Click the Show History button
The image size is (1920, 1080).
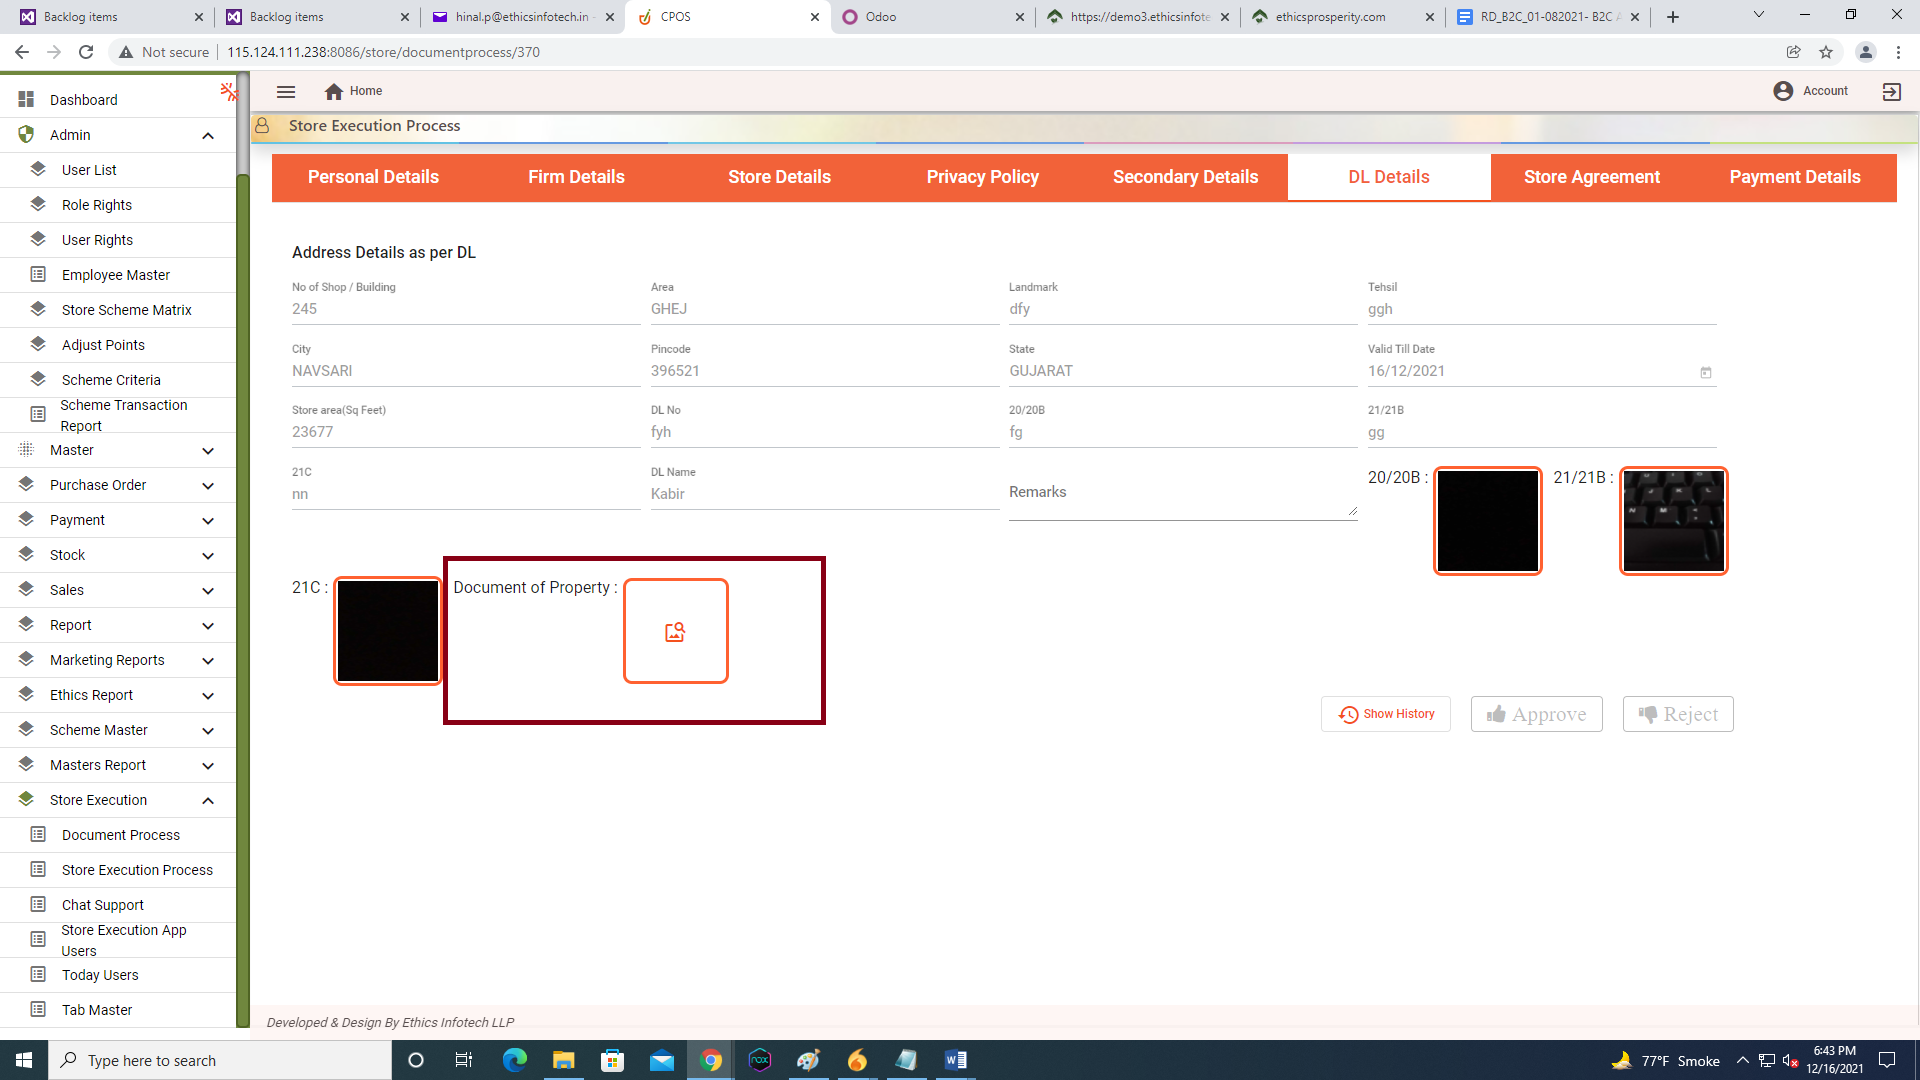pyautogui.click(x=1386, y=714)
